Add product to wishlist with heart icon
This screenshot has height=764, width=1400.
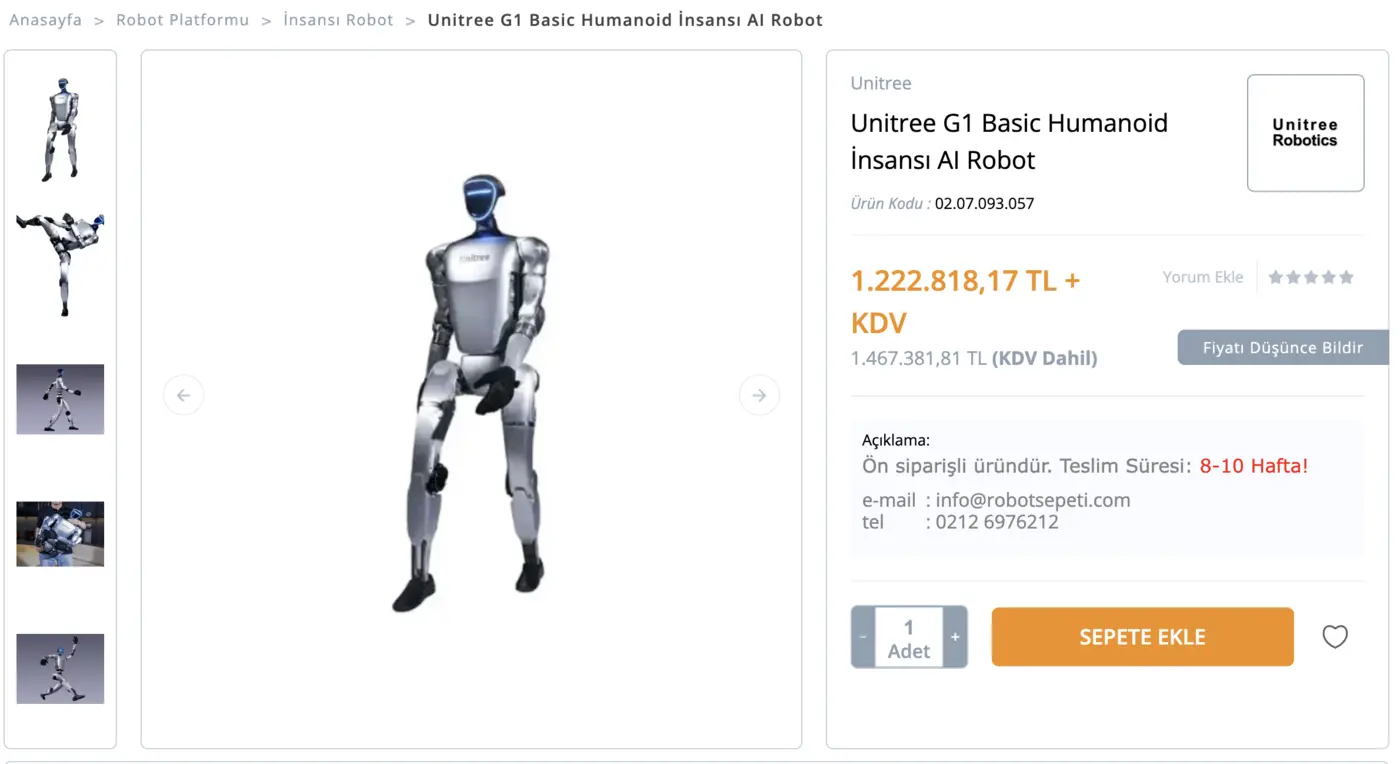1335,637
